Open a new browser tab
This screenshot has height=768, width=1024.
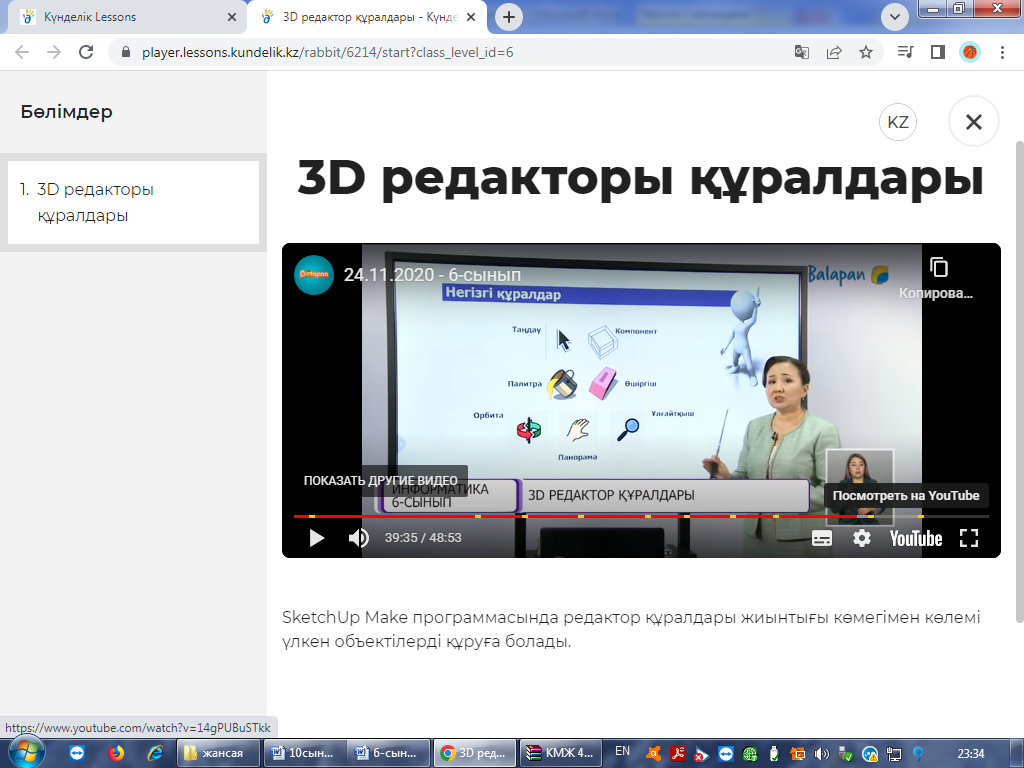509,17
